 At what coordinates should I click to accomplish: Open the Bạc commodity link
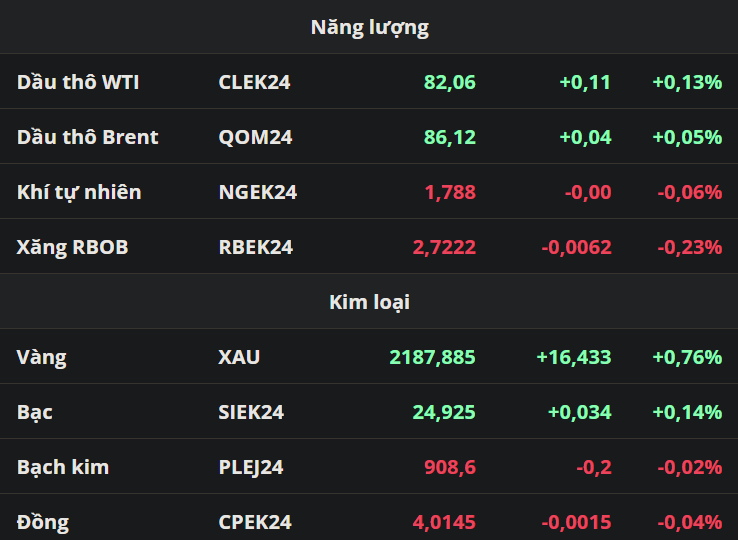(35, 412)
